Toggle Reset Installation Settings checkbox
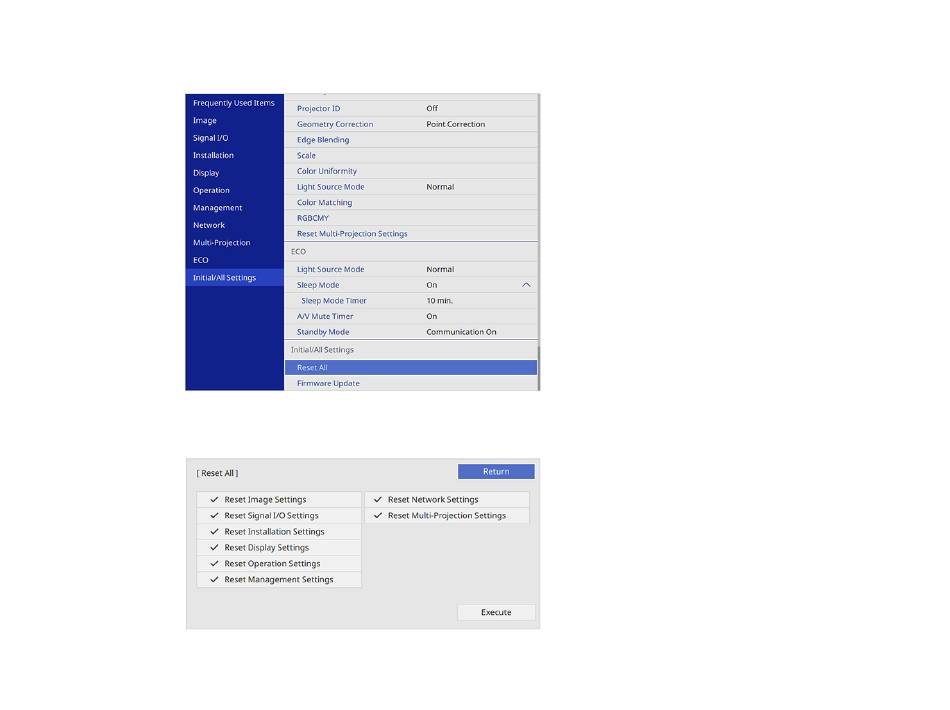Viewport: 950px width, 710px height. pos(279,532)
